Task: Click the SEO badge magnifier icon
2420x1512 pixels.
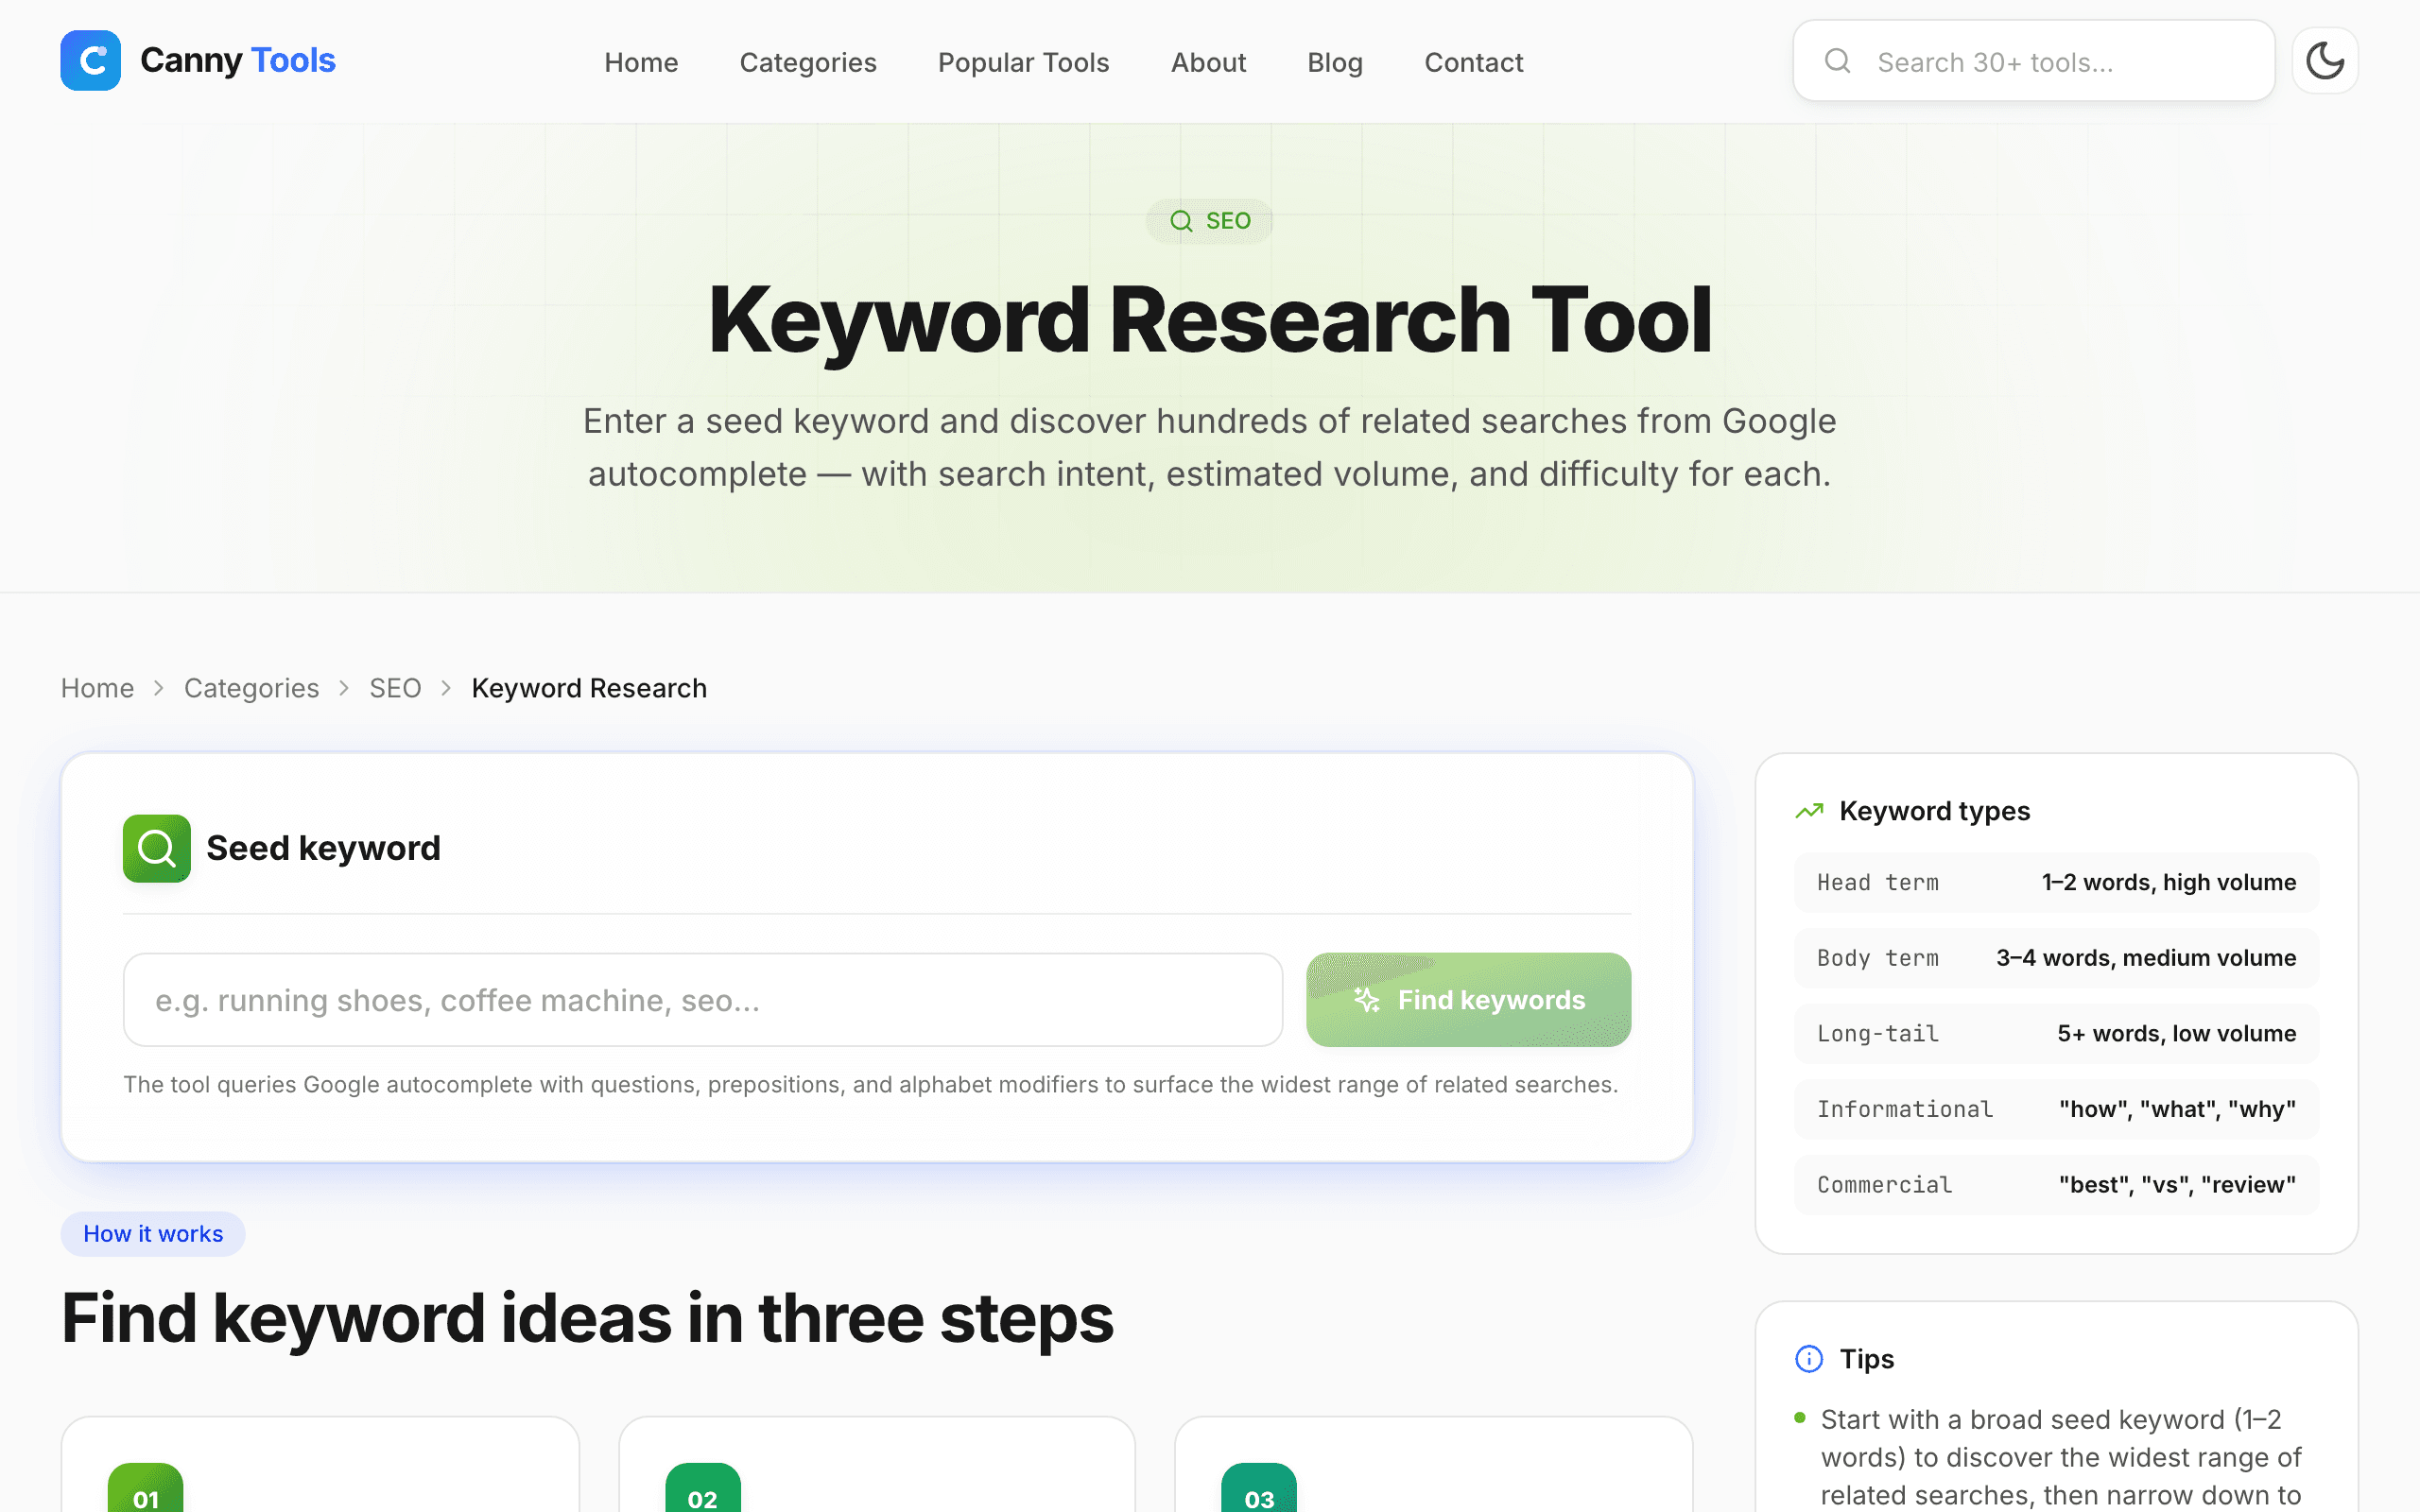Action: coord(1181,220)
